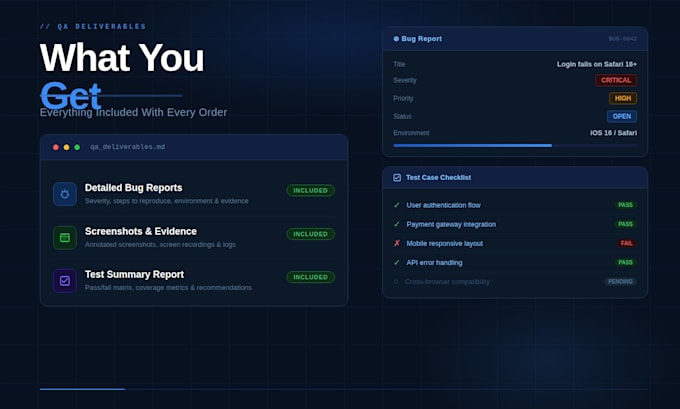Click the PENDING badge for Cross-browser compatibility

click(620, 281)
